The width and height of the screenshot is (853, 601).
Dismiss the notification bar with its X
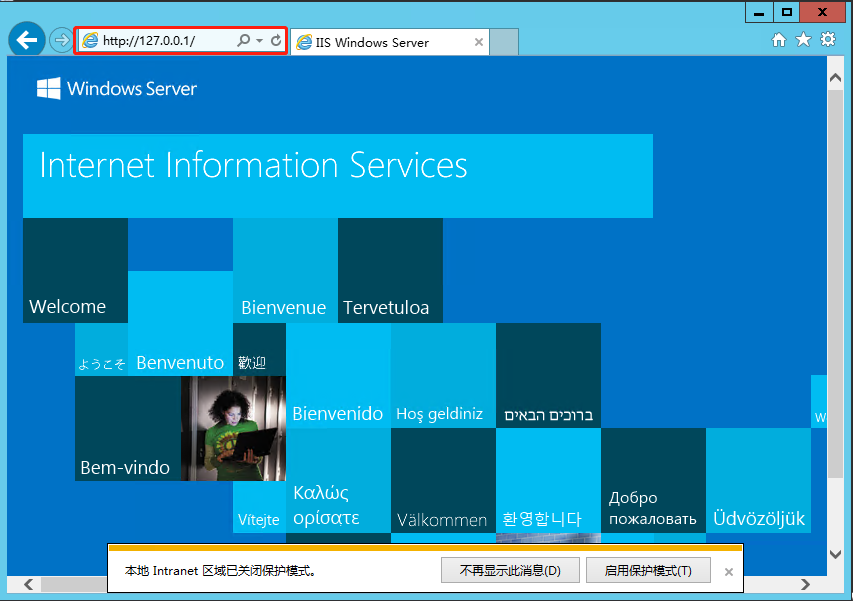729,572
